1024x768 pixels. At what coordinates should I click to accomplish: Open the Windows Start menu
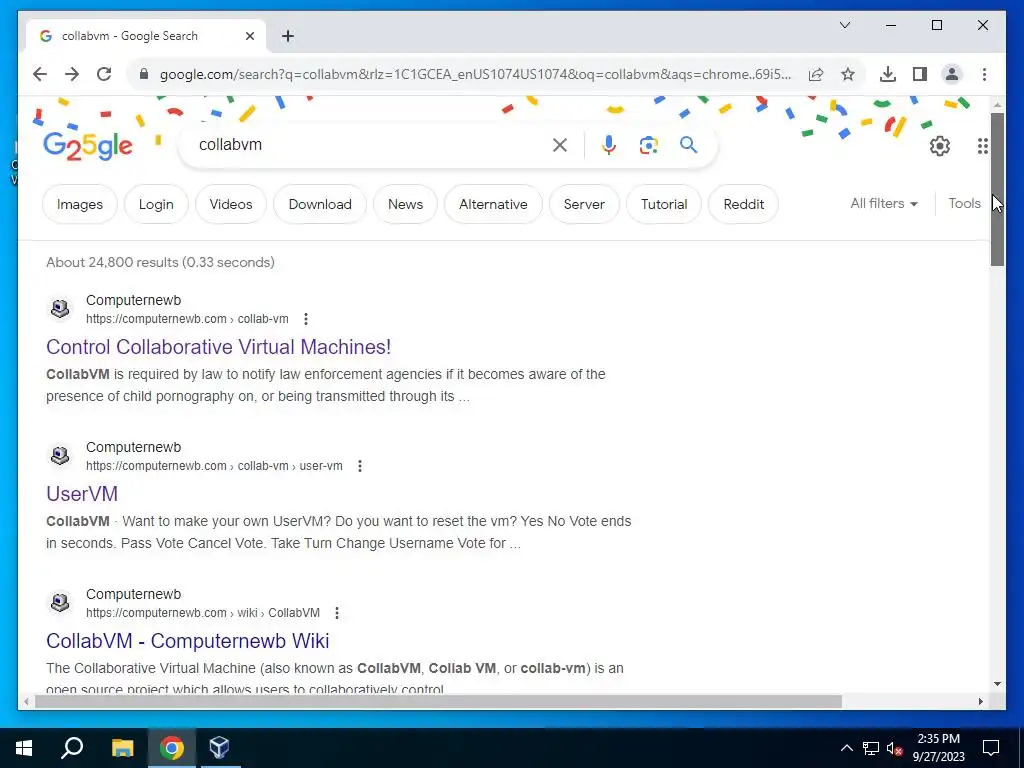click(x=24, y=748)
